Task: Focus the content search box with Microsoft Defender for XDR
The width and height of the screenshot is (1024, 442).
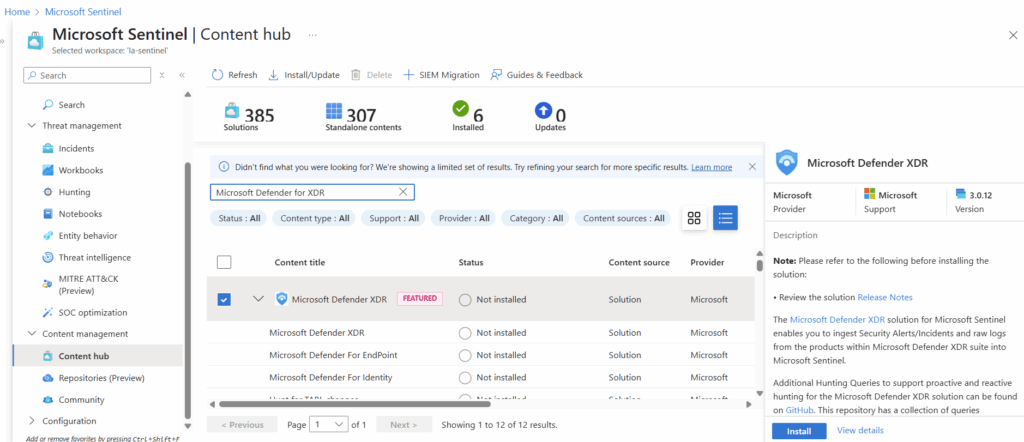Action: (312, 192)
